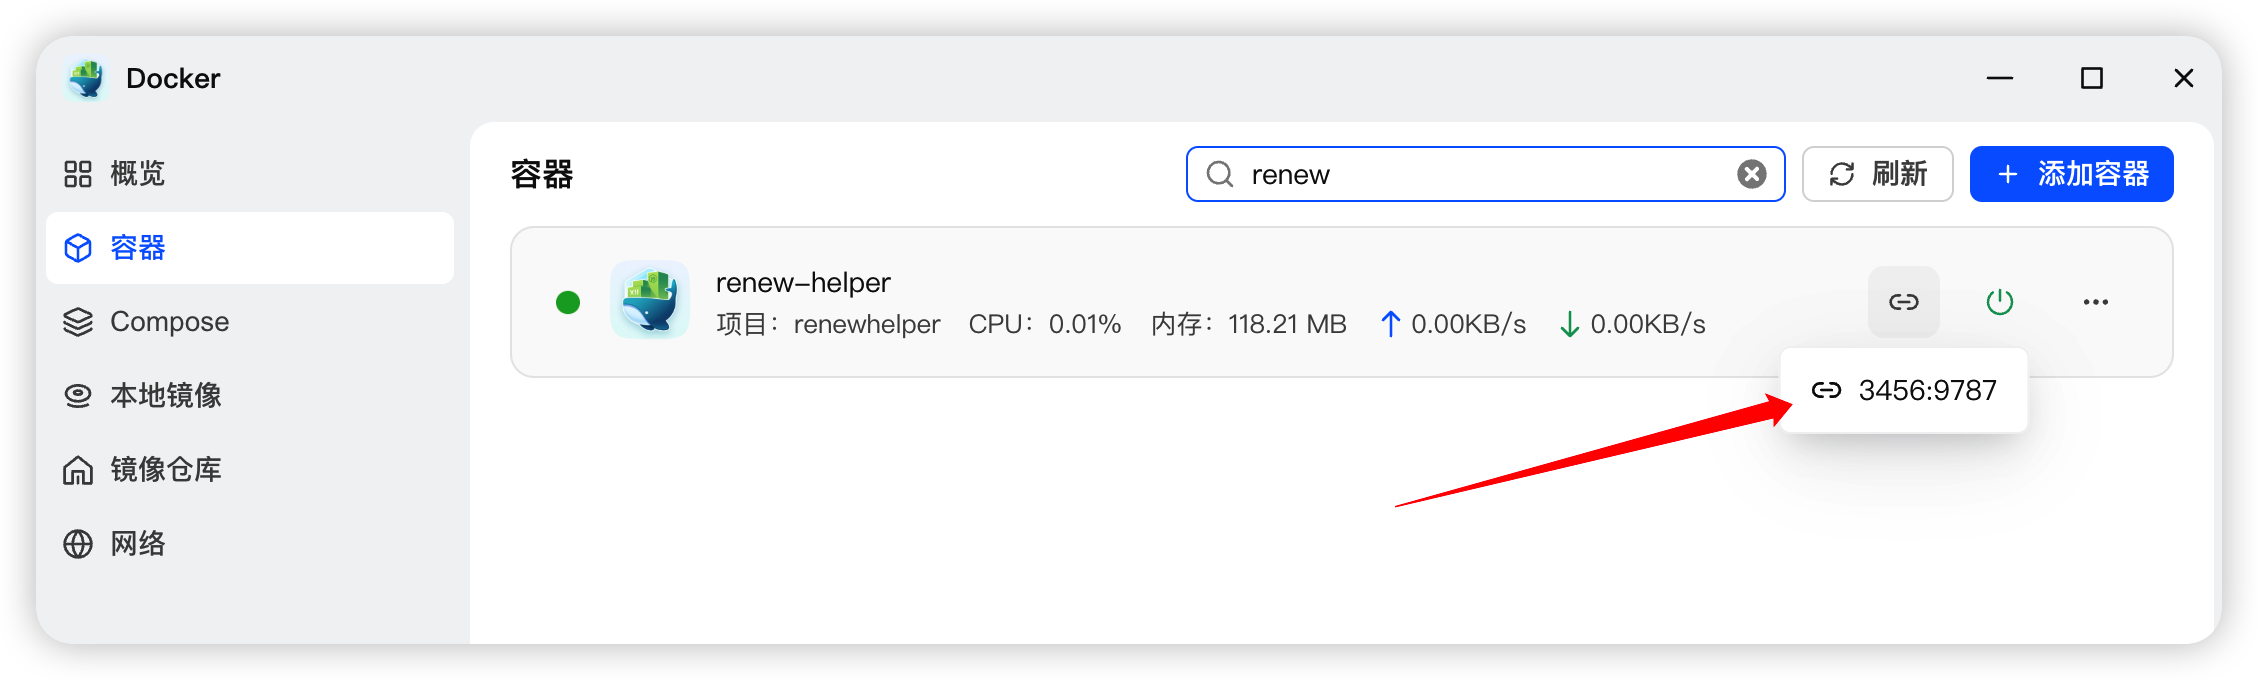Open the Compose section
Image resolution: width=2258 pixels, height=680 pixels.
(x=147, y=322)
